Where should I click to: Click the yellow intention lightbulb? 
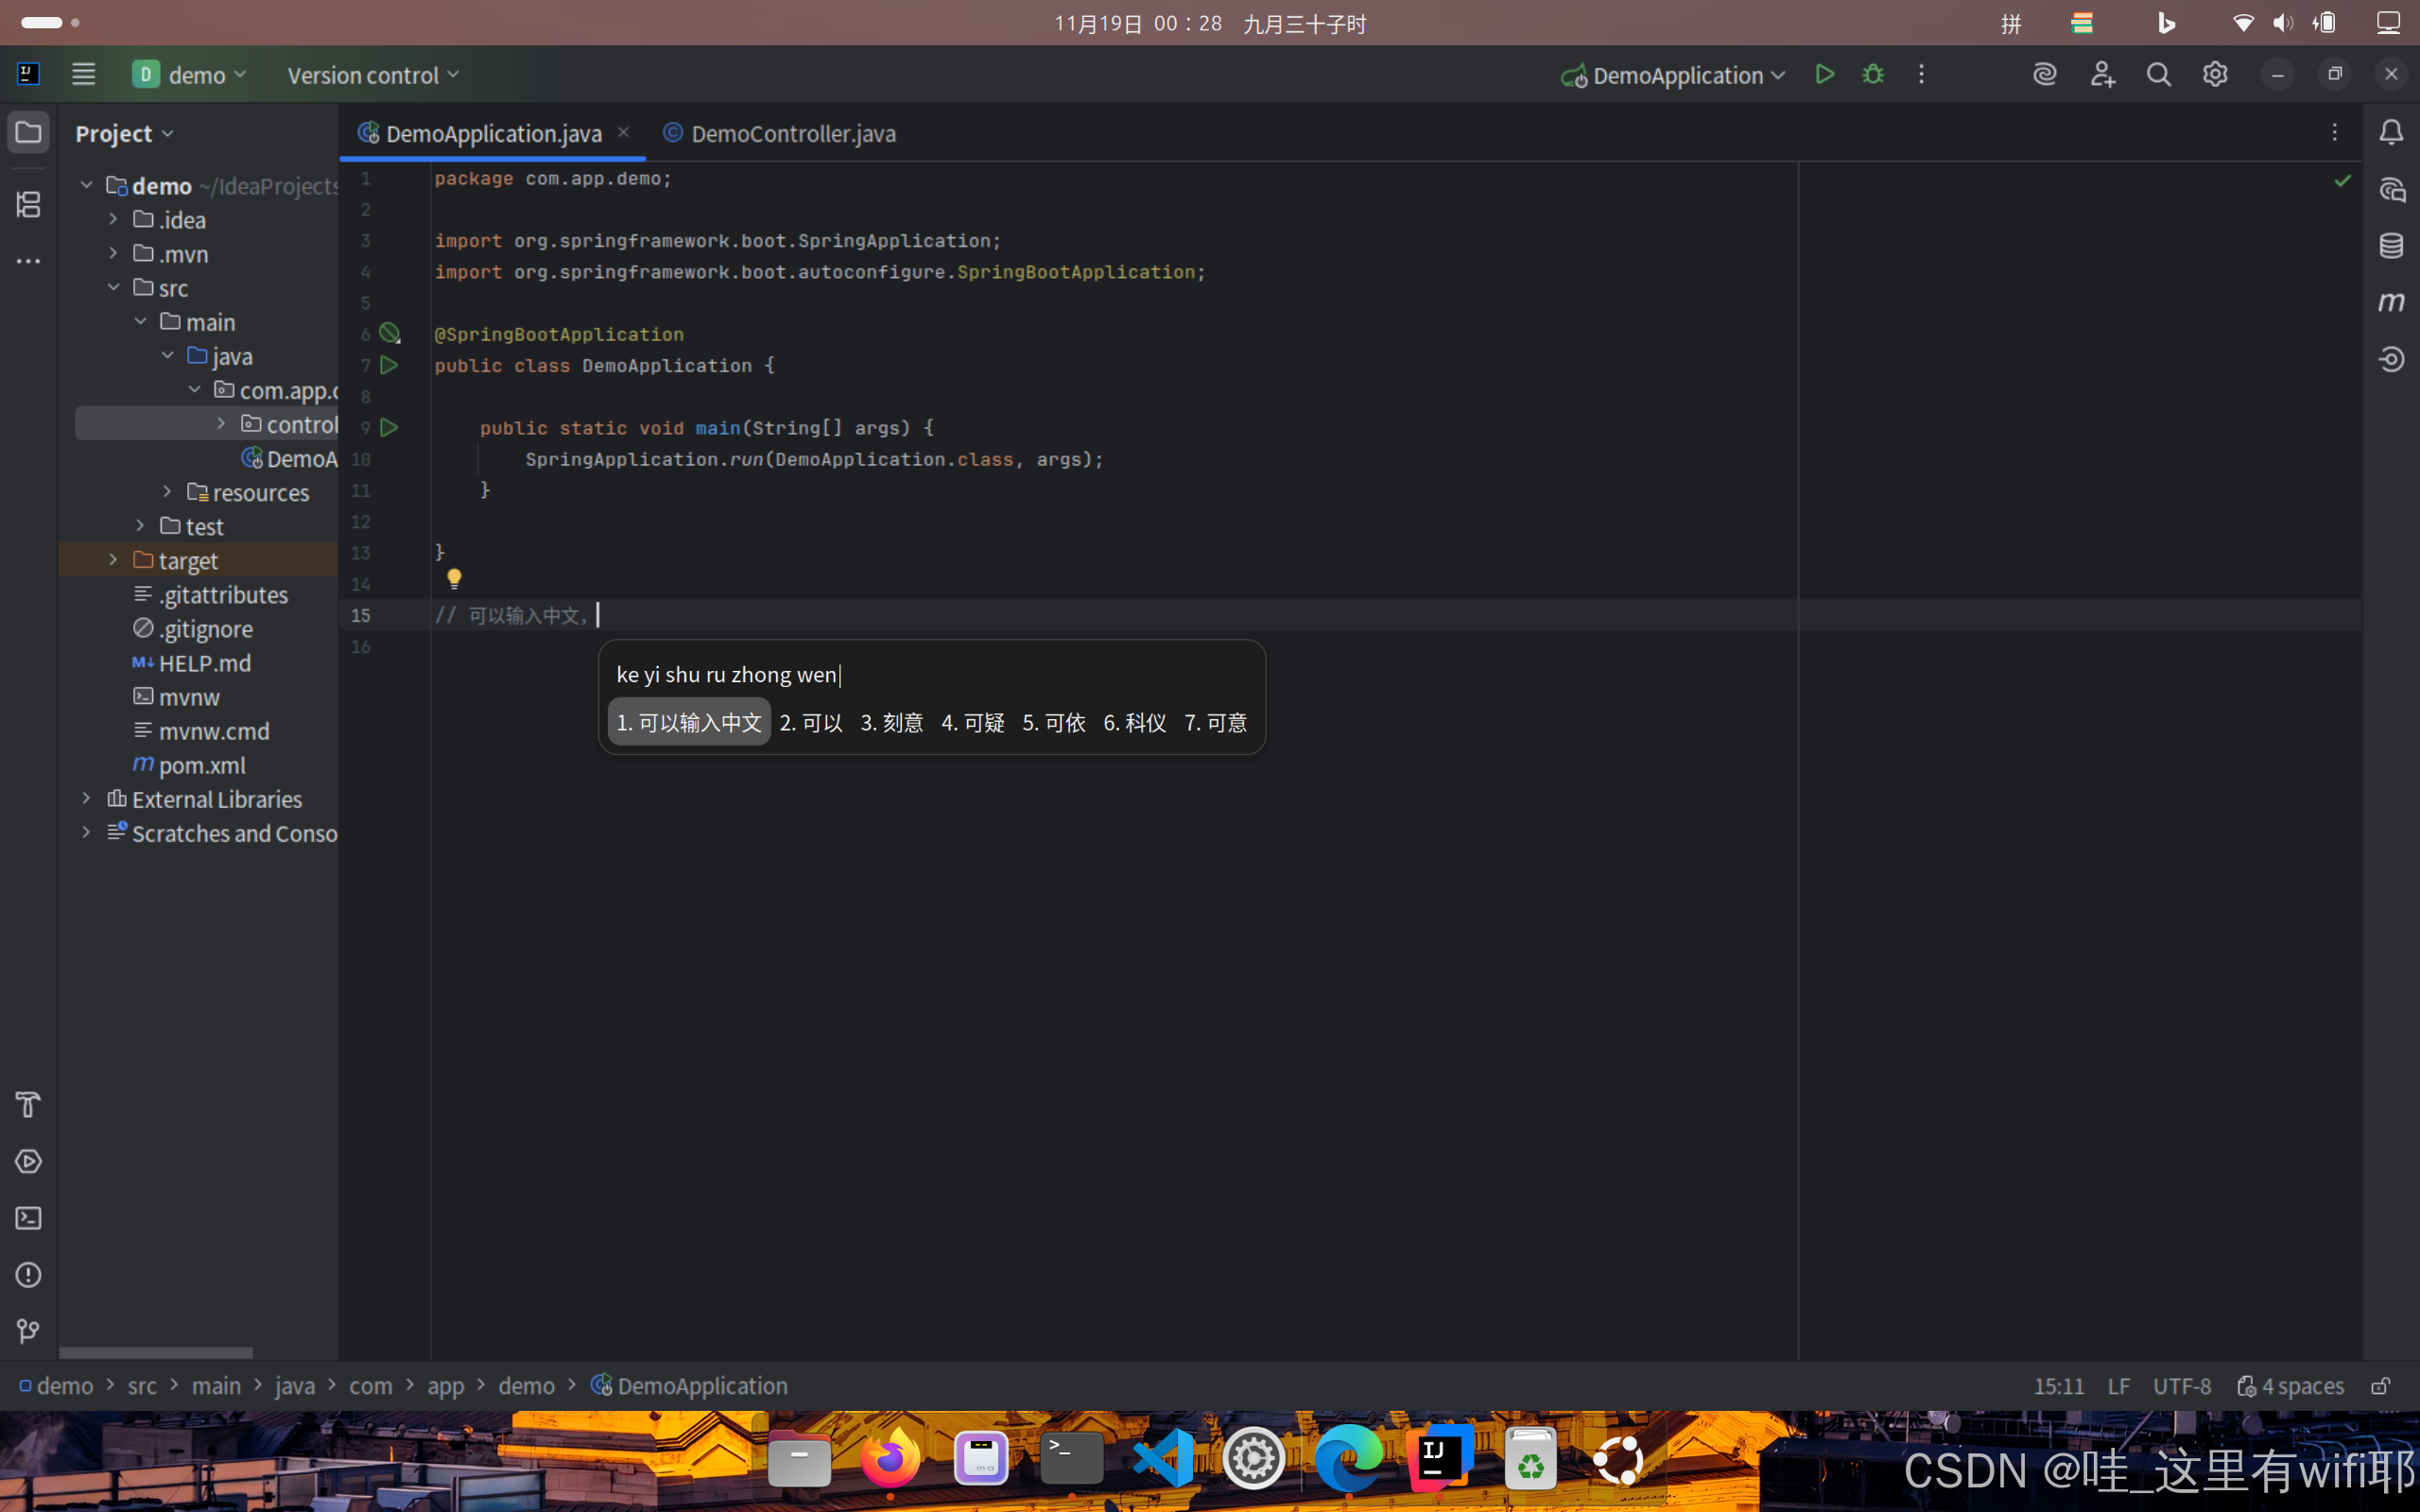[x=454, y=578]
